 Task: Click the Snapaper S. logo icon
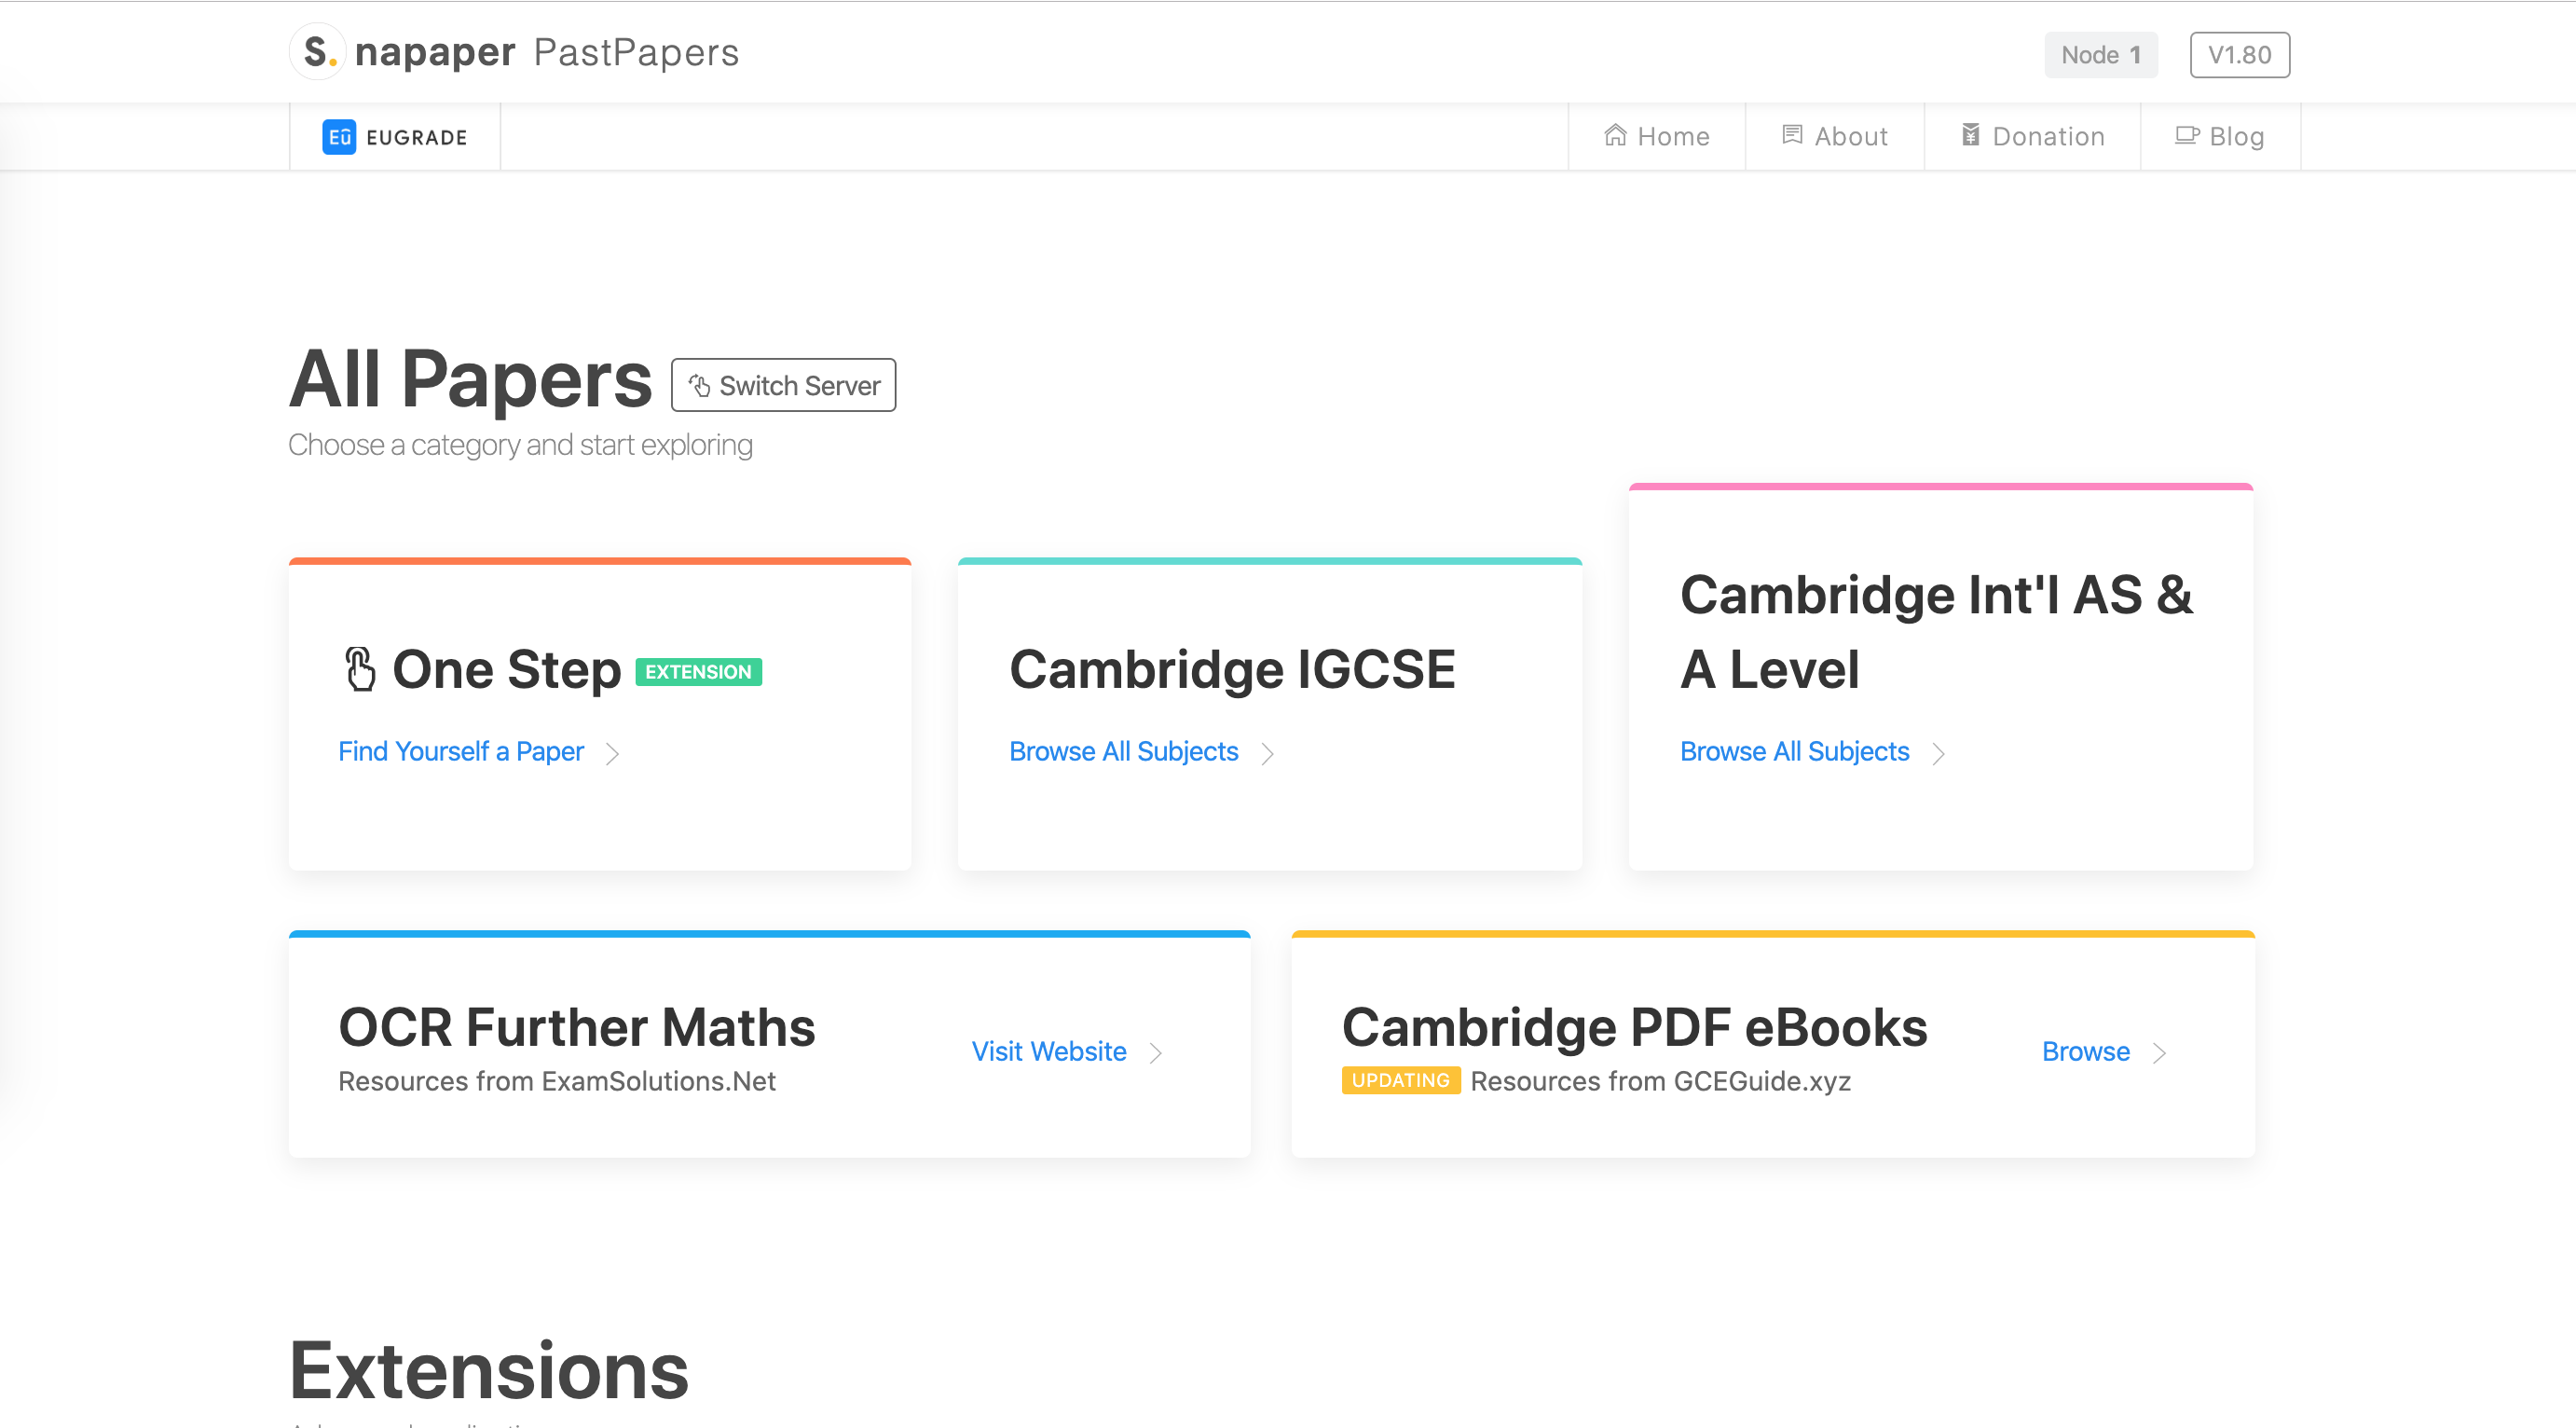pyautogui.click(x=318, y=52)
